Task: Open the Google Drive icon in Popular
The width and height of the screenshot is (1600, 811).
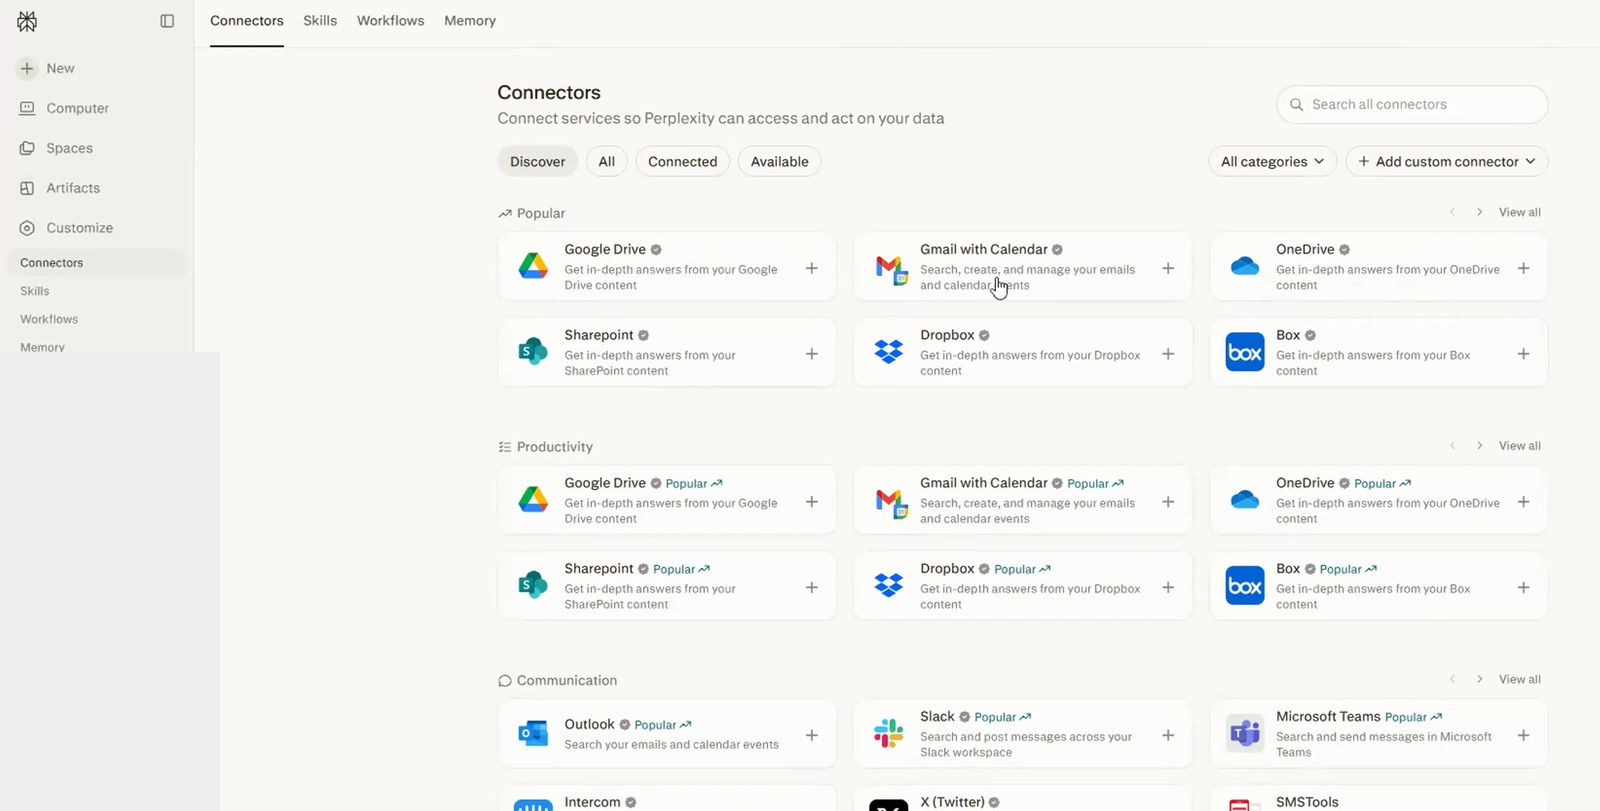Action: 533,266
